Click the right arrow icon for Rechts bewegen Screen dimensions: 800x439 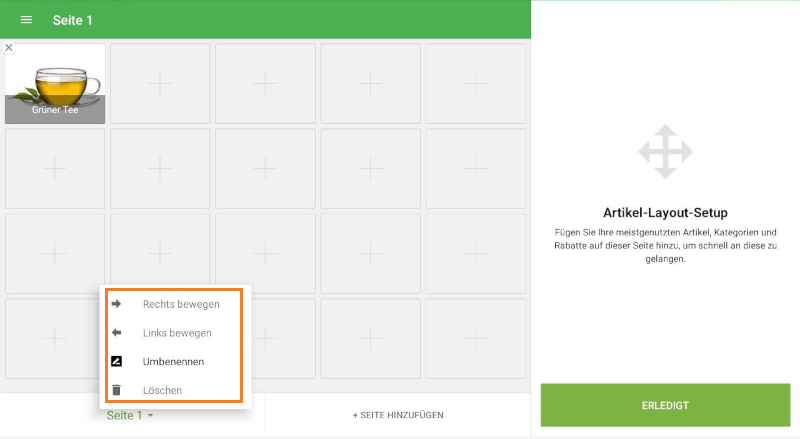point(116,303)
